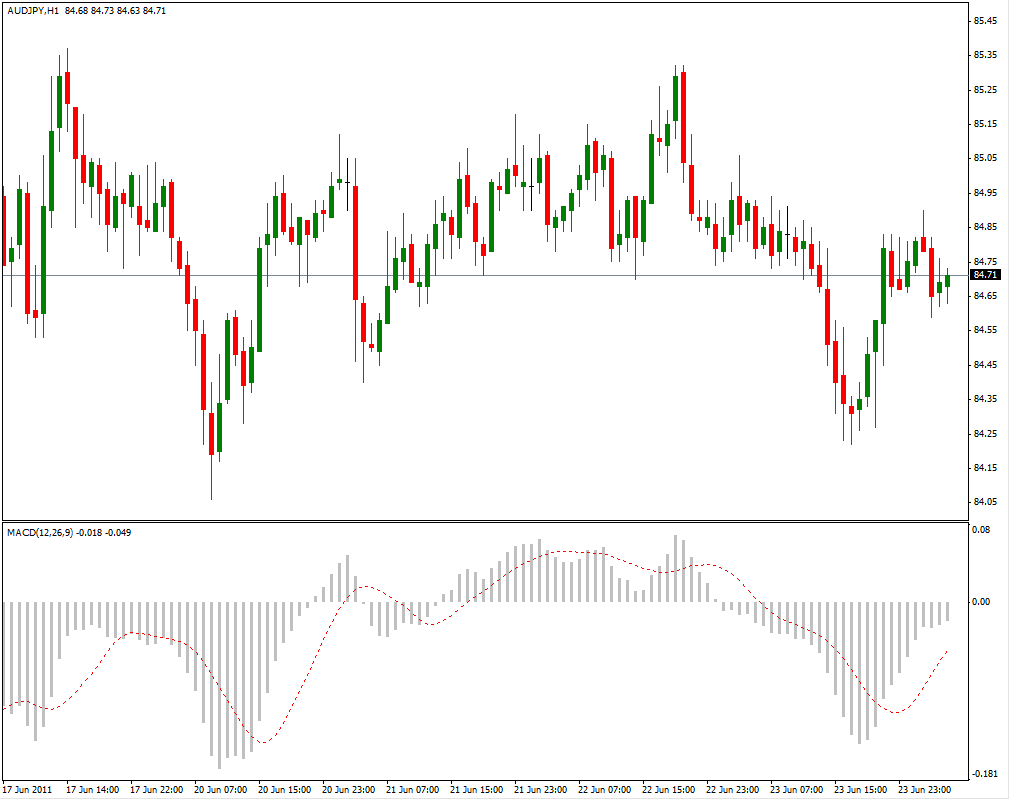Click the MACD -0.181 scale label

point(983,774)
